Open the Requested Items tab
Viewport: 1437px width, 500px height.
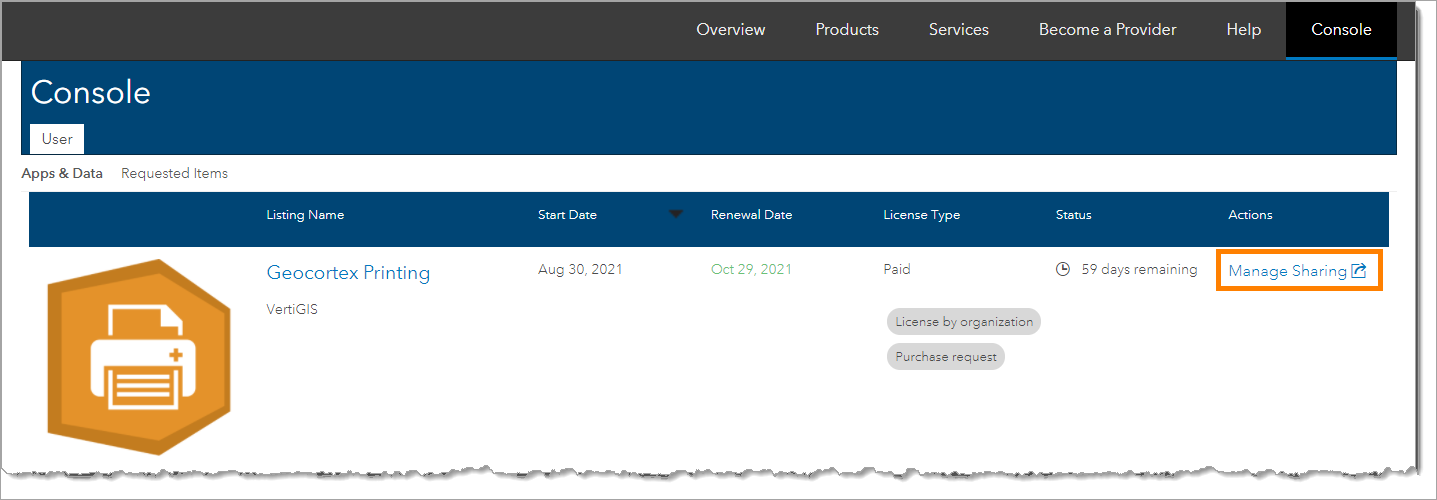[x=174, y=173]
